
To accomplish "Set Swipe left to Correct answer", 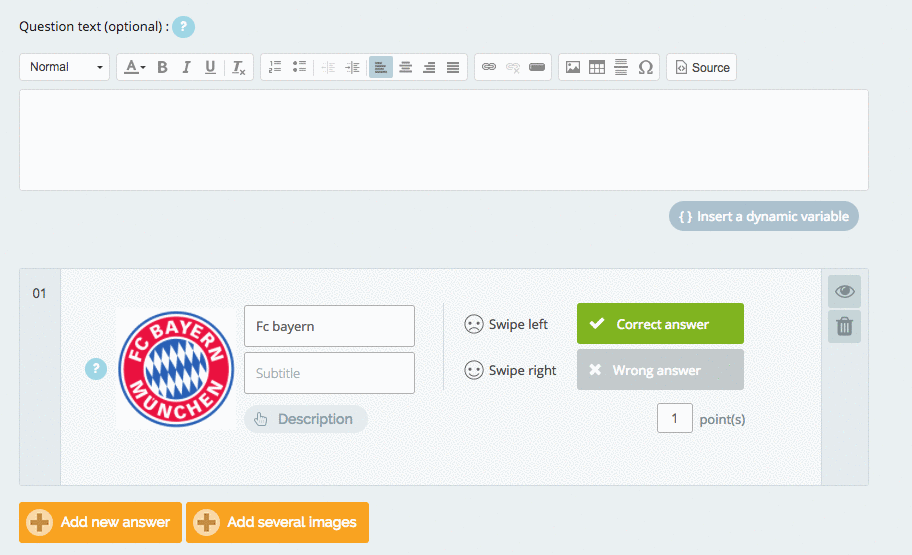I will click(660, 323).
